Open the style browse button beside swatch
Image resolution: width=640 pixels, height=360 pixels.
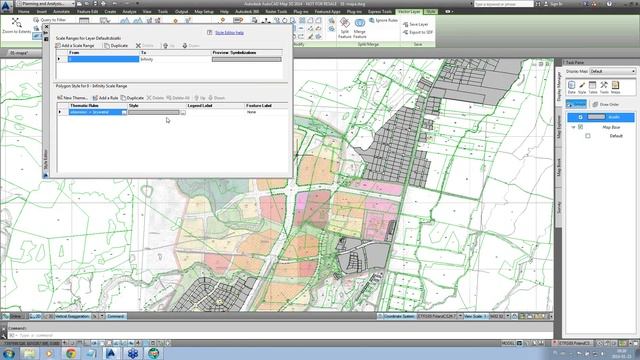[183, 112]
